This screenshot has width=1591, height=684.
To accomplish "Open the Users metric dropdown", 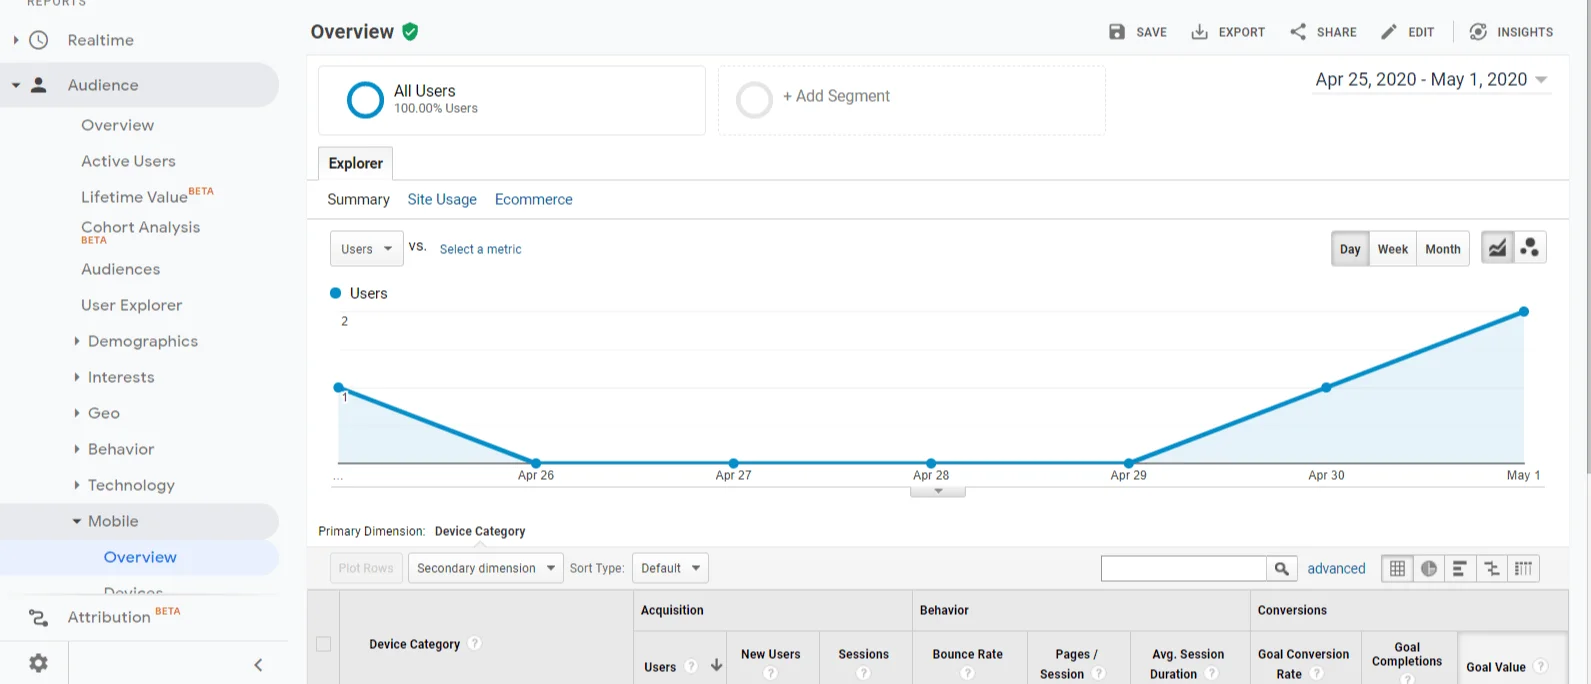I will click(367, 249).
